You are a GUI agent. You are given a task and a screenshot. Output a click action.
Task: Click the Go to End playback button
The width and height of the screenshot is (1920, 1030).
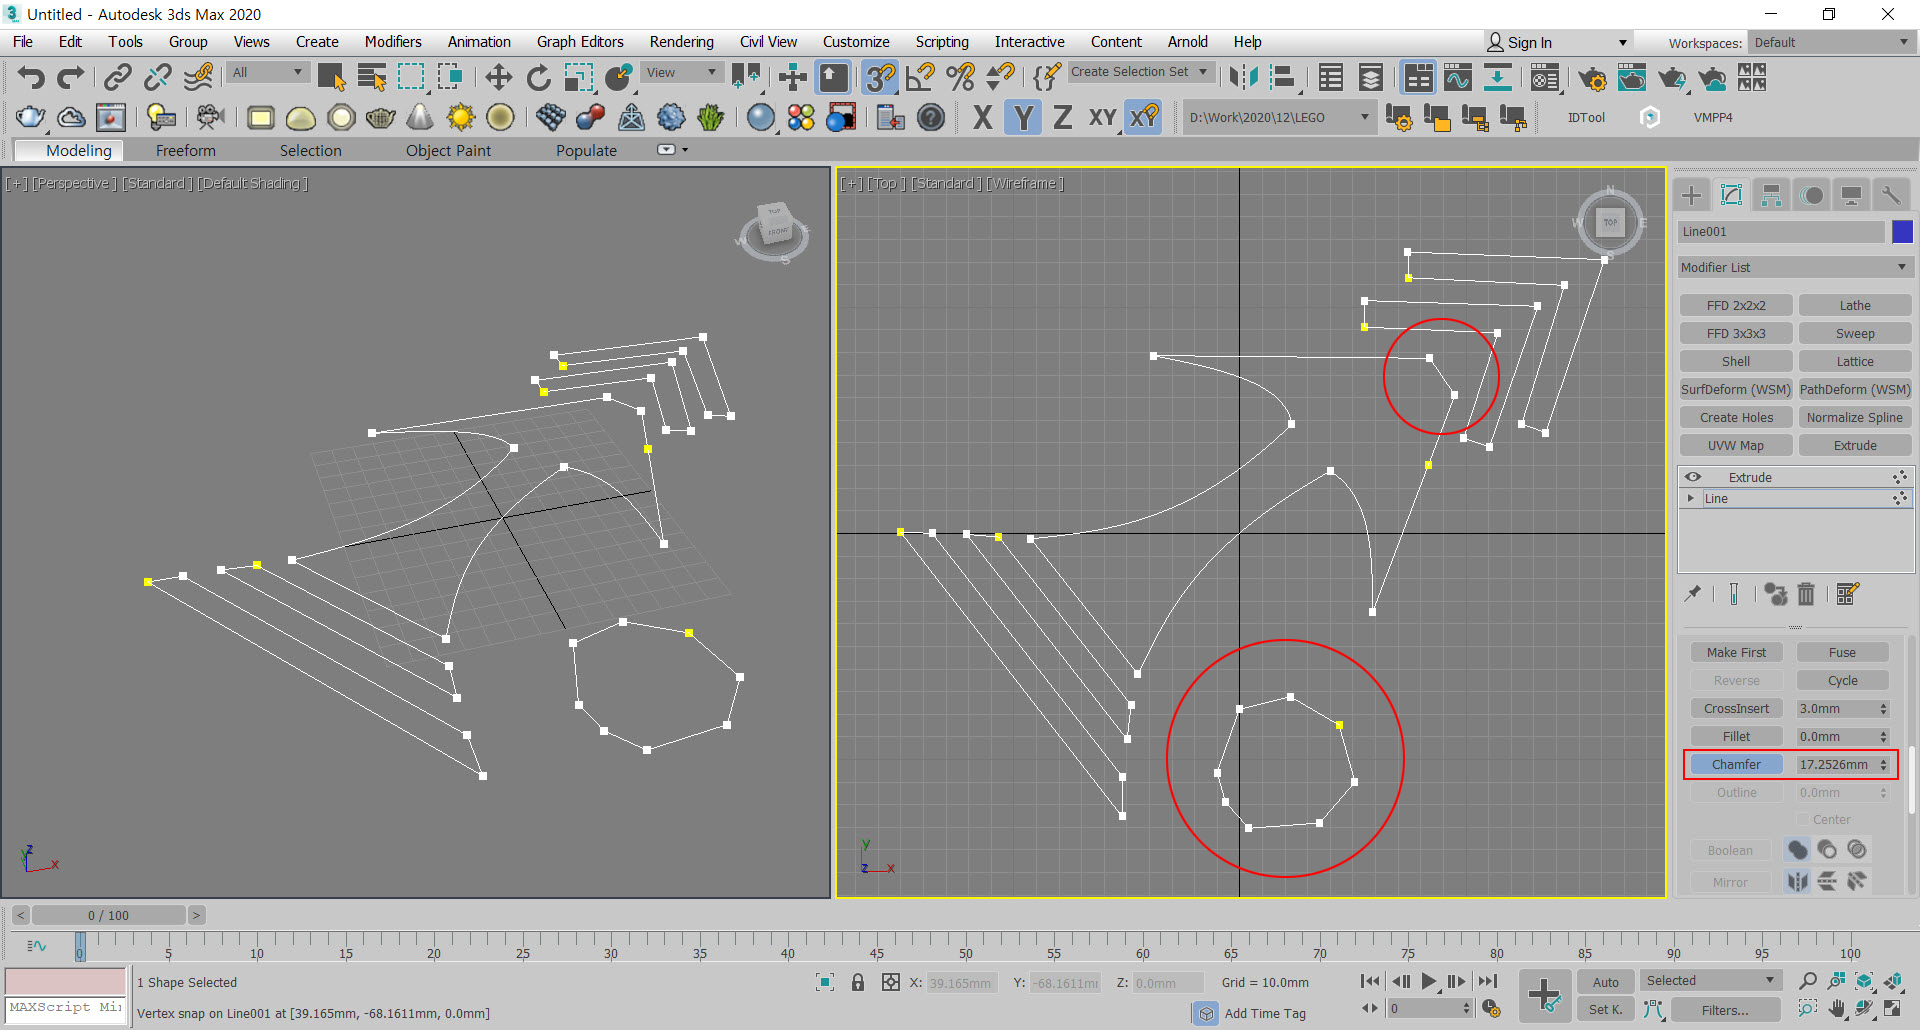point(1487,981)
